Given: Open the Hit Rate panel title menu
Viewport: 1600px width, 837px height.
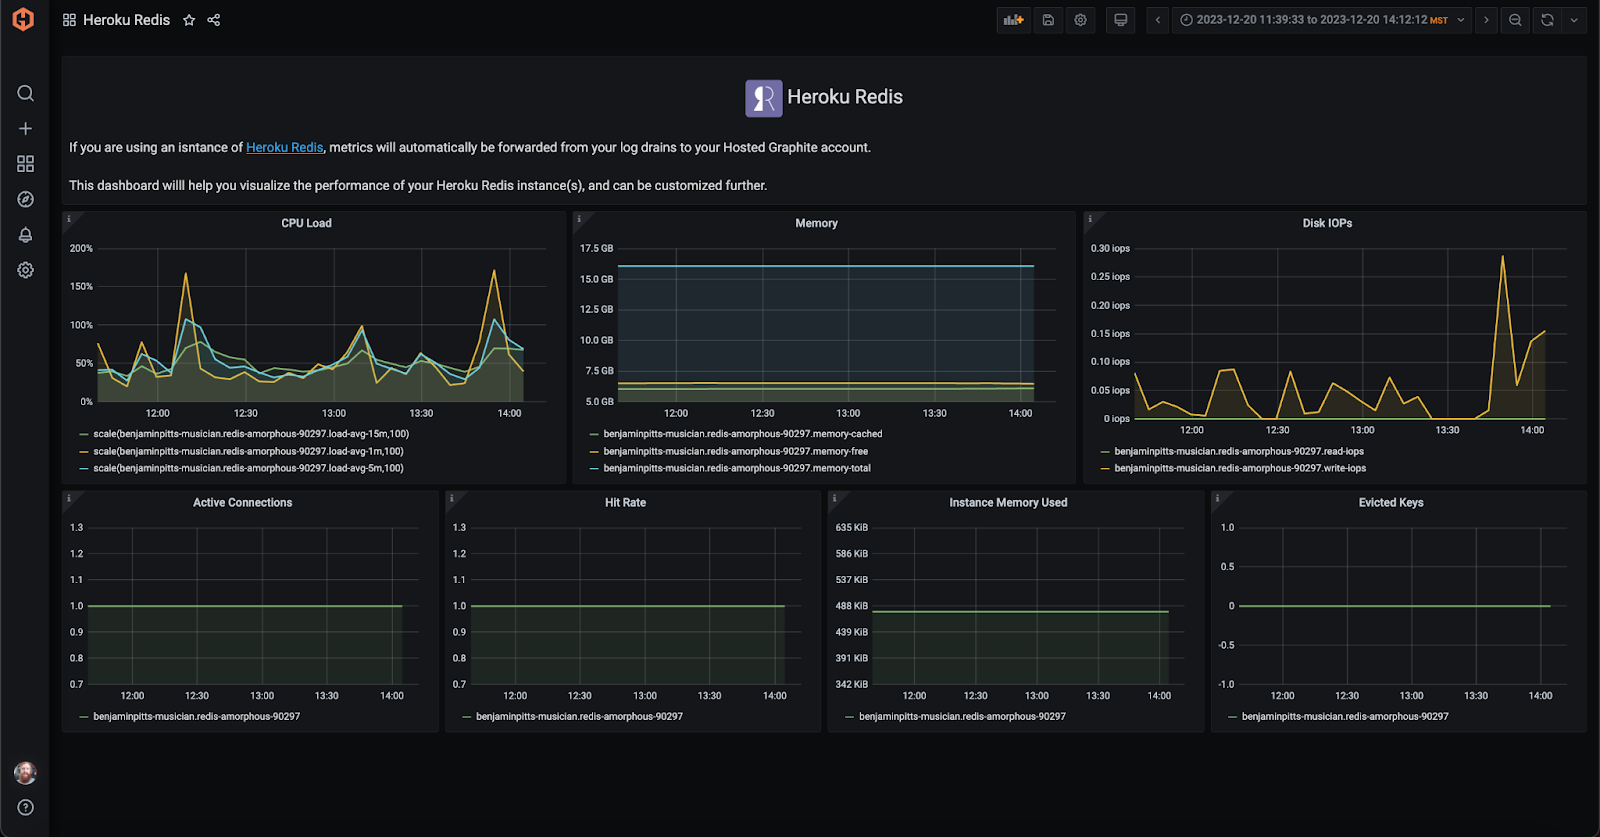Looking at the screenshot, I should [x=625, y=503].
